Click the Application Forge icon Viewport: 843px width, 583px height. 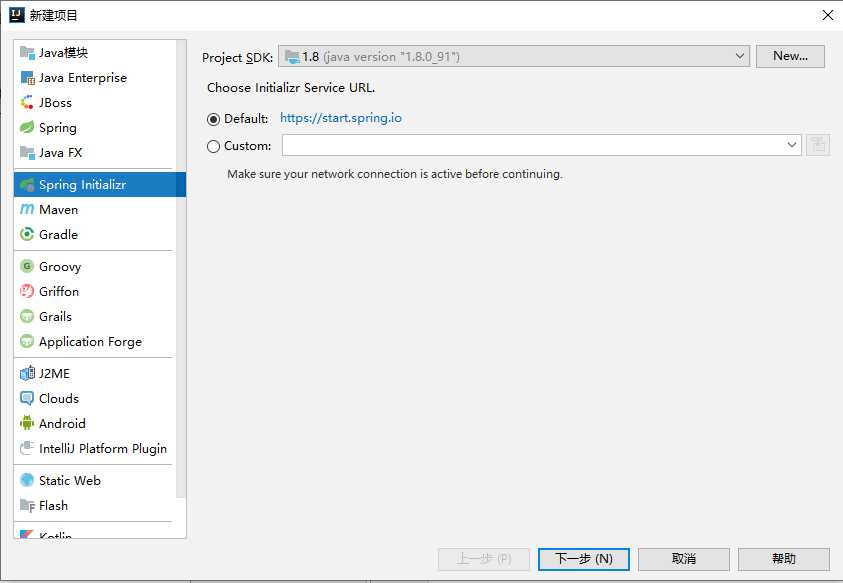point(27,341)
